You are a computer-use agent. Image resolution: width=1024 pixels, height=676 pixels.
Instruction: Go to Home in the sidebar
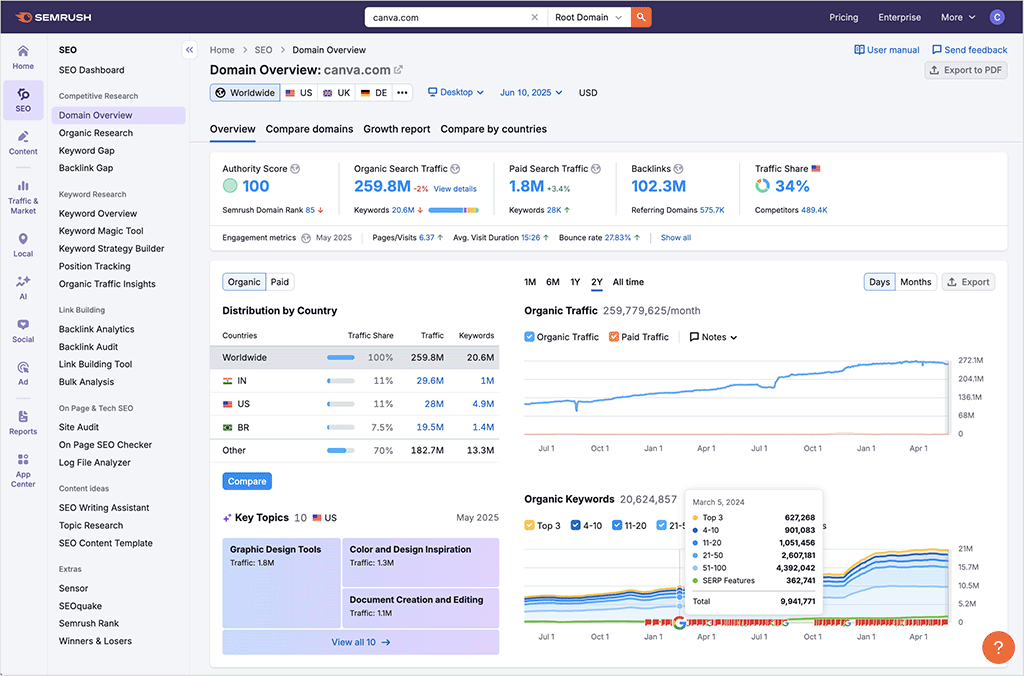pos(23,57)
